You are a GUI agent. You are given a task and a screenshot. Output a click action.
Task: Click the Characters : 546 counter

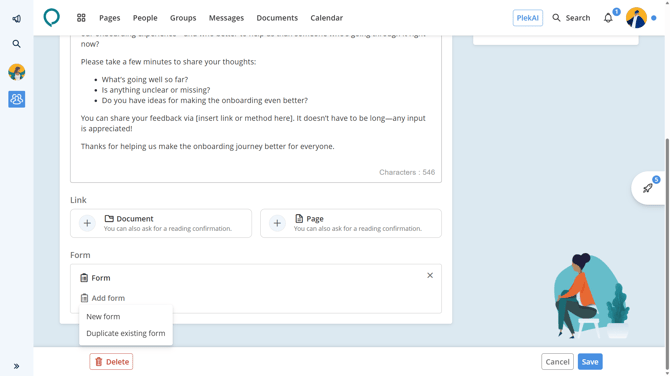(x=407, y=172)
